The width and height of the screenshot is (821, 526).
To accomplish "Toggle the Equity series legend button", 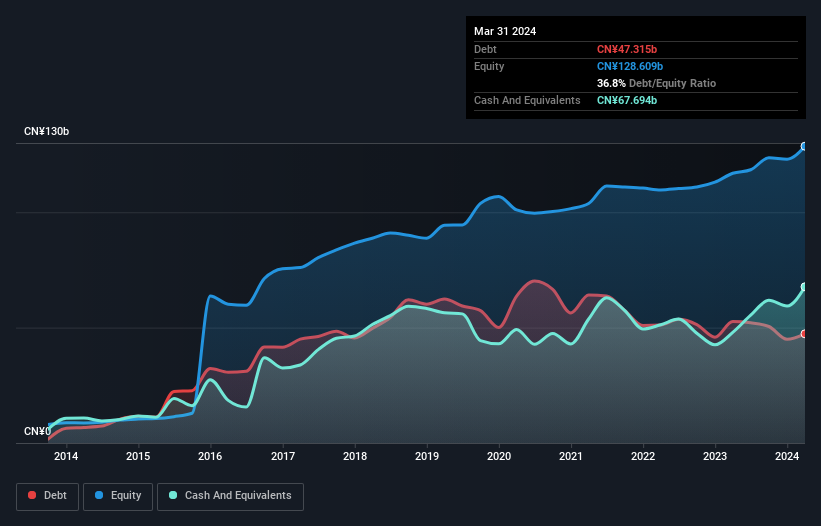I will 118,496.
